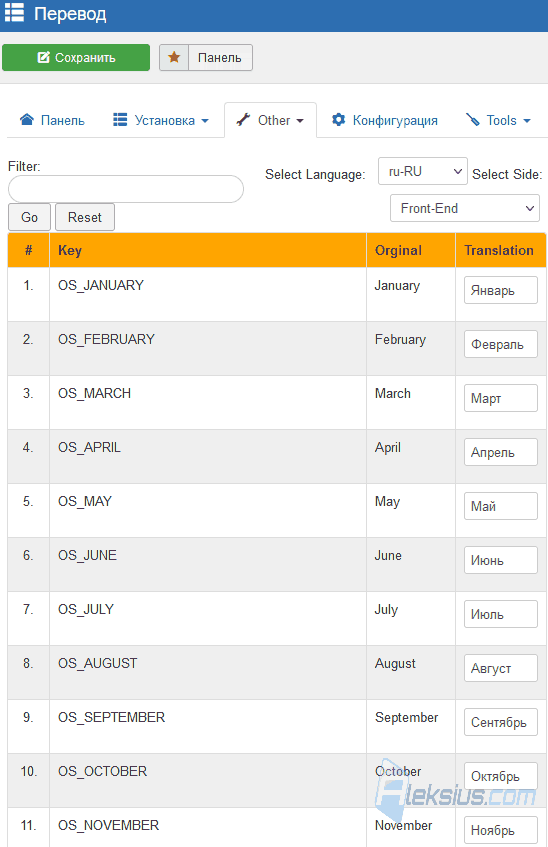This screenshot has width=548, height=847.
Task: Click the original text February
Action: tap(400, 339)
